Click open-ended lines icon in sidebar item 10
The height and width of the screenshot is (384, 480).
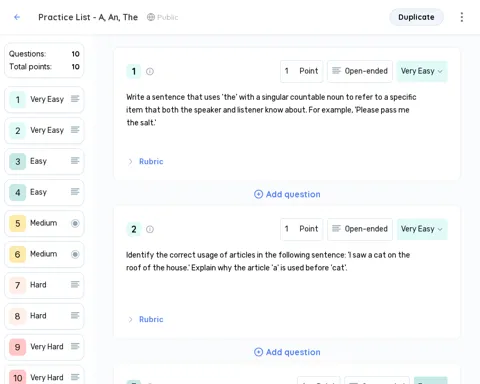75,377
